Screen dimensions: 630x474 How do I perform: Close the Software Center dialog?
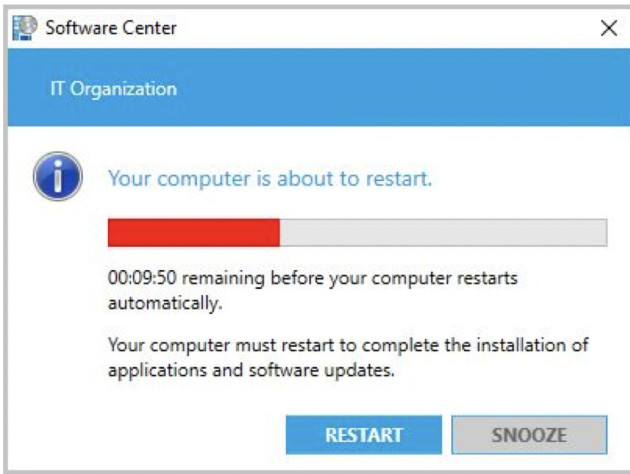[607, 27]
